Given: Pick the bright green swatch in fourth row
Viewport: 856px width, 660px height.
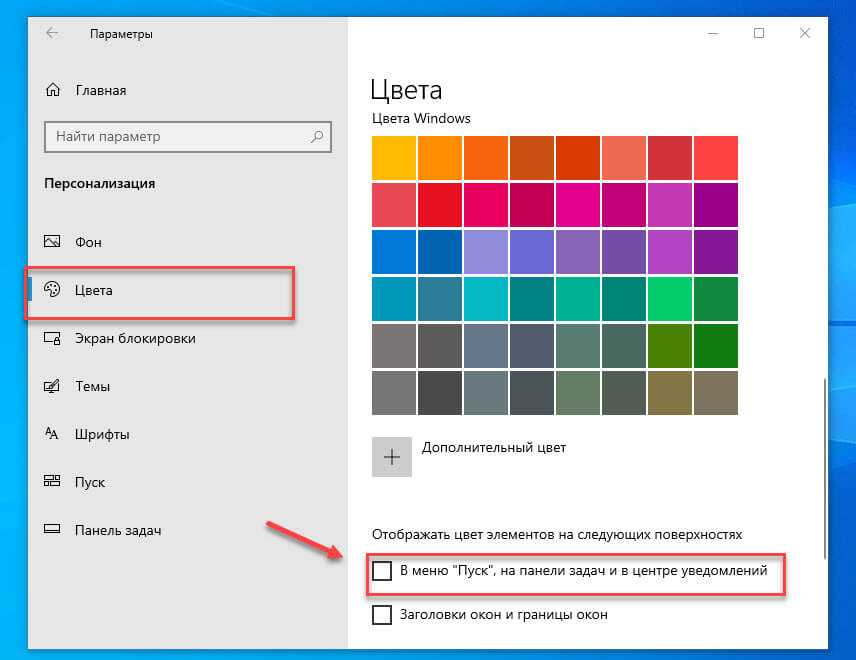Looking at the screenshot, I should click(x=669, y=298).
